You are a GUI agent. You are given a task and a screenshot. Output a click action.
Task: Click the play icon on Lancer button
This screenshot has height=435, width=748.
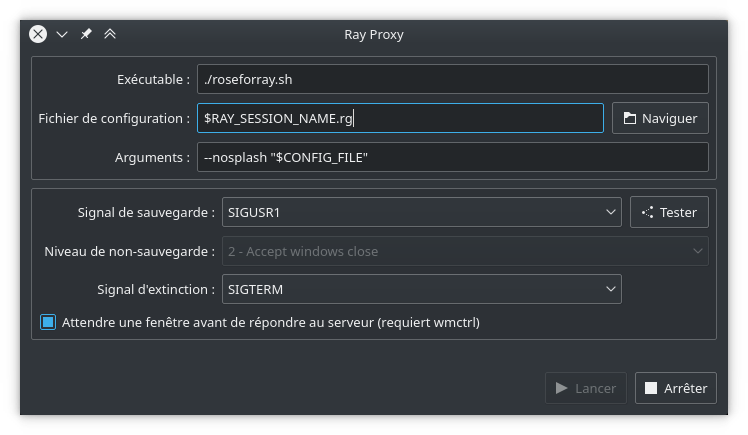[x=561, y=388]
